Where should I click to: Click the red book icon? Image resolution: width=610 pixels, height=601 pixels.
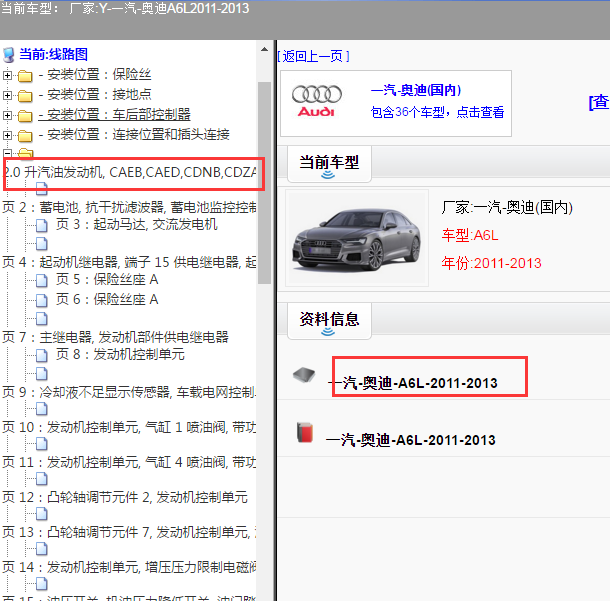[x=305, y=433]
